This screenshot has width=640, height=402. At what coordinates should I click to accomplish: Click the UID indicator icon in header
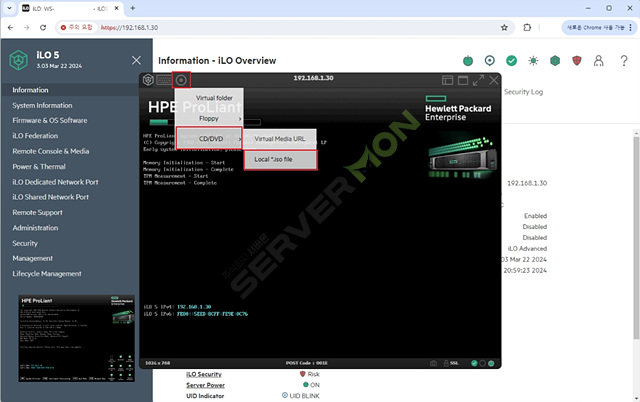(489, 61)
